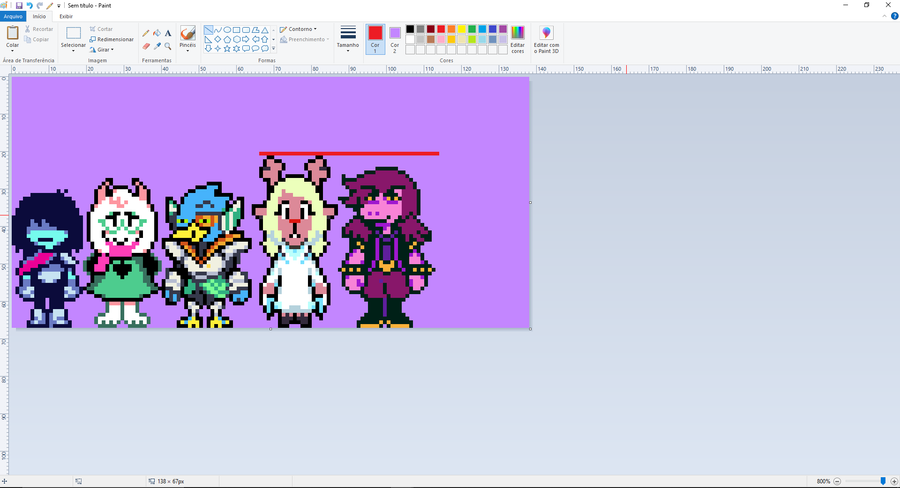900x488 pixels.
Task: Select the Fill with color bucket tool
Action: pyautogui.click(x=157, y=33)
